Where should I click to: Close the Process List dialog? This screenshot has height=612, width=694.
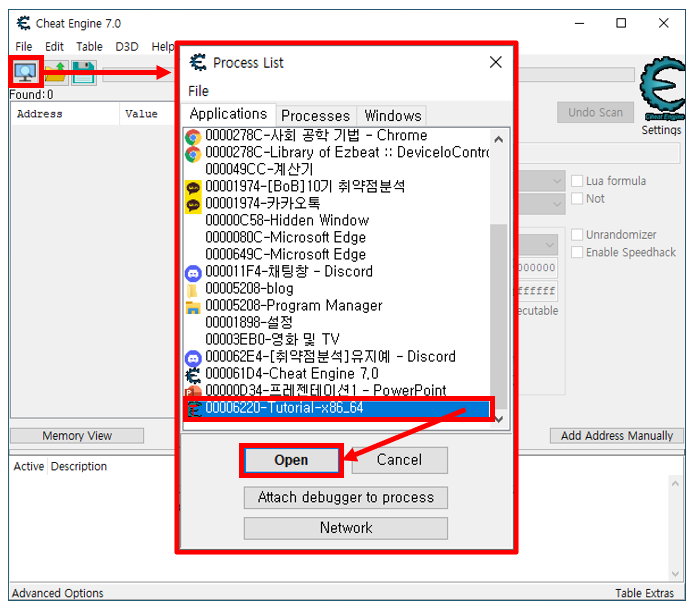496,62
